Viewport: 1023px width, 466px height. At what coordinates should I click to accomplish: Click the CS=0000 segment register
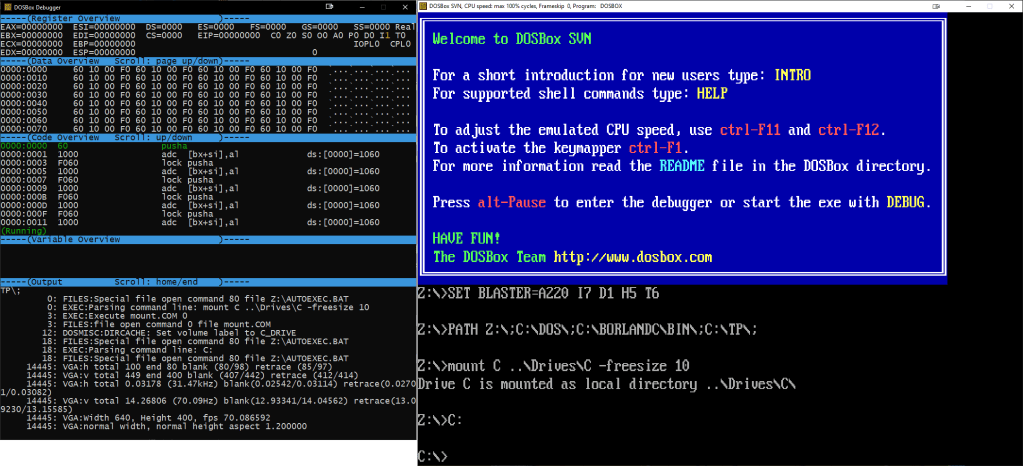click(164, 35)
